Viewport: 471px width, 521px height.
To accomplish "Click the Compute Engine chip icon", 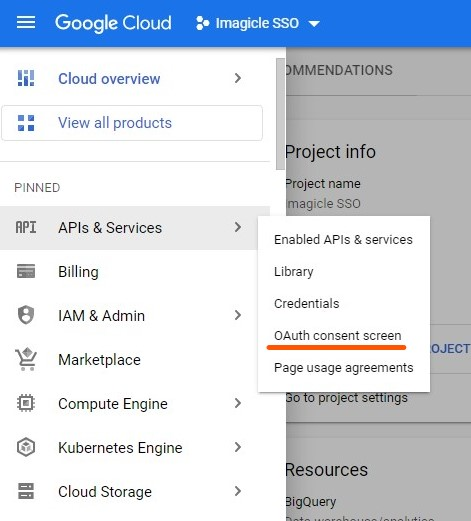I will coord(26,403).
